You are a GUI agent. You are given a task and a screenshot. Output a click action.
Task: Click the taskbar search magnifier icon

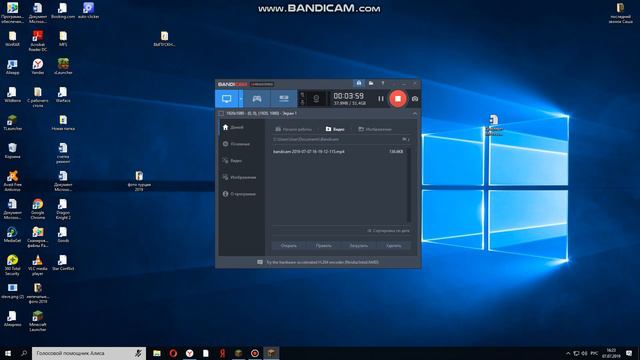click(24, 353)
